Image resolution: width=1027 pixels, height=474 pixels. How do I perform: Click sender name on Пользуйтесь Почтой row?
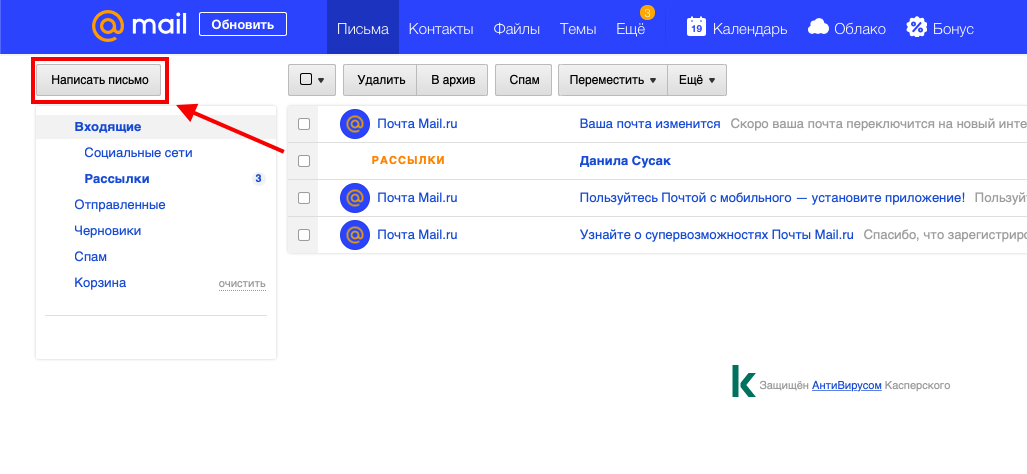point(417,198)
